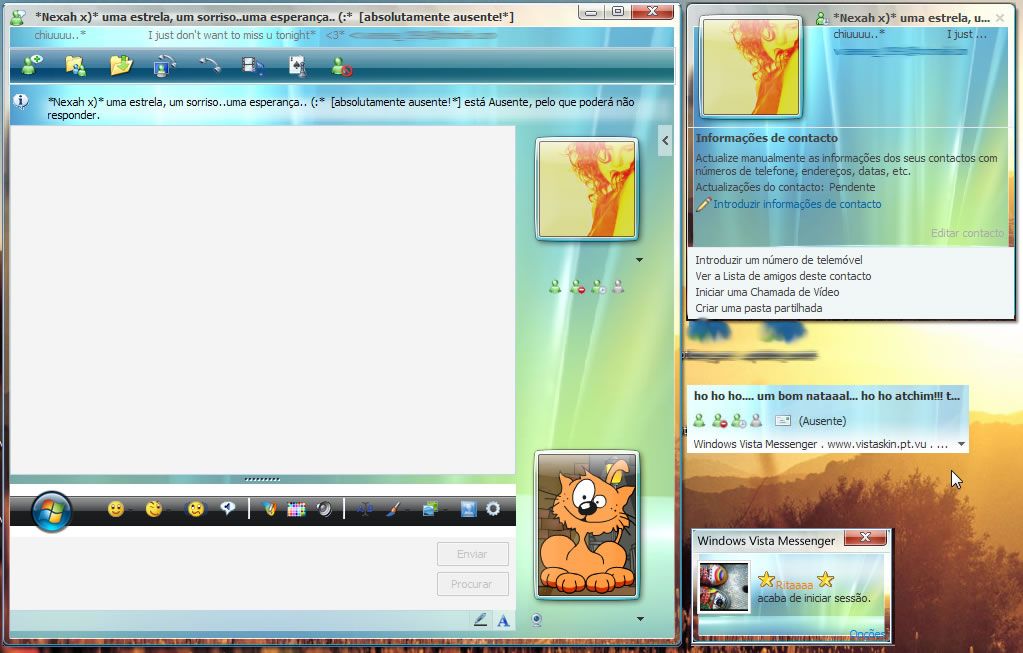Screen dimensions: 1023x653
Task: Switch to handwriting pen input mode
Action: coord(480,620)
